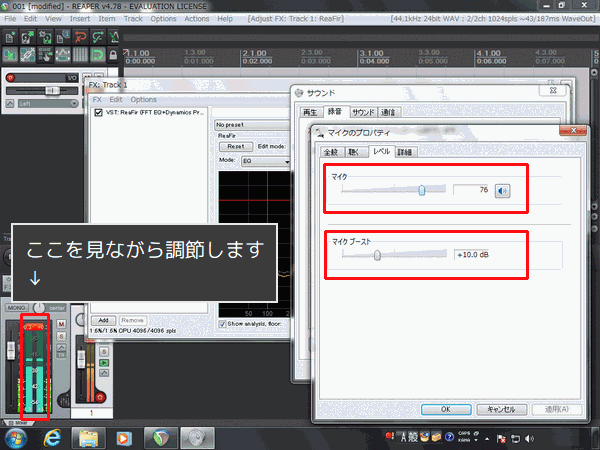
Task: Click the solo S button on track 1
Action: click(x=101, y=343)
